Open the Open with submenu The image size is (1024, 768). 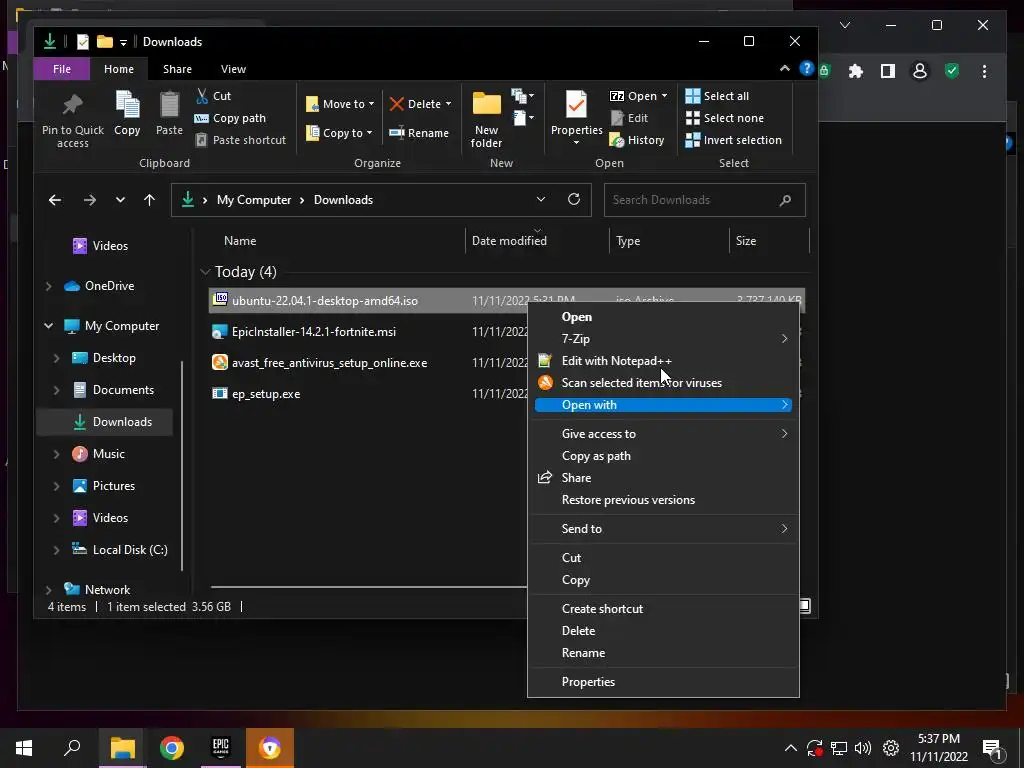[x=663, y=405]
